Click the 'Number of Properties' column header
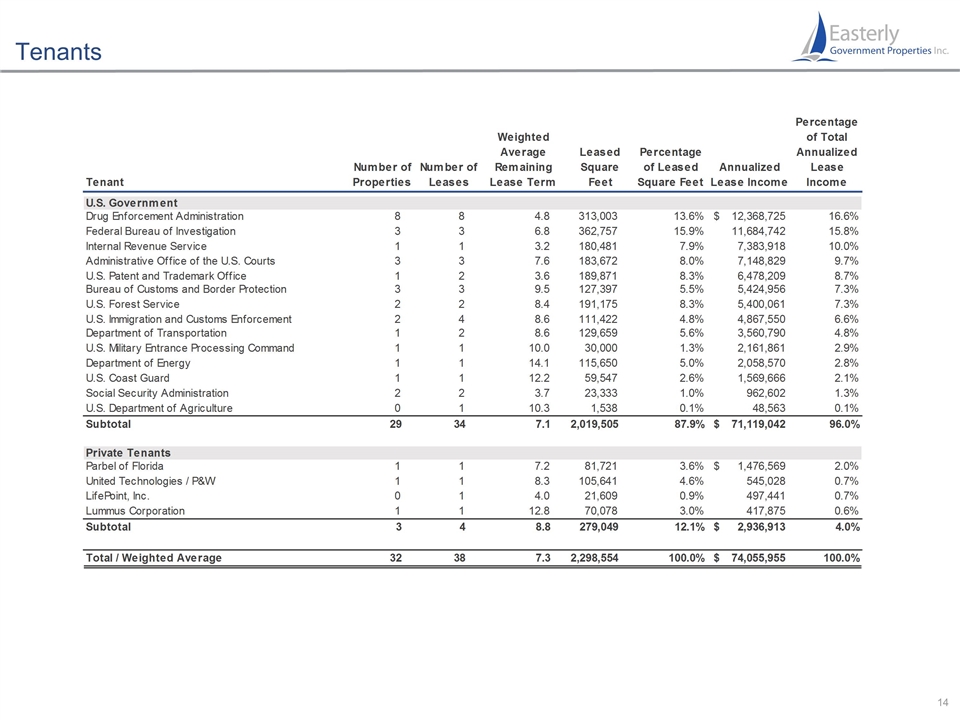Viewport: 960px width, 720px height. point(382,174)
